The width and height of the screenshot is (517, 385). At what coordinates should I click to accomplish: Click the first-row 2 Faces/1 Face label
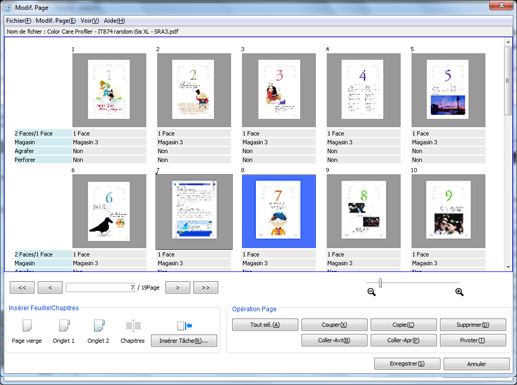(43, 133)
